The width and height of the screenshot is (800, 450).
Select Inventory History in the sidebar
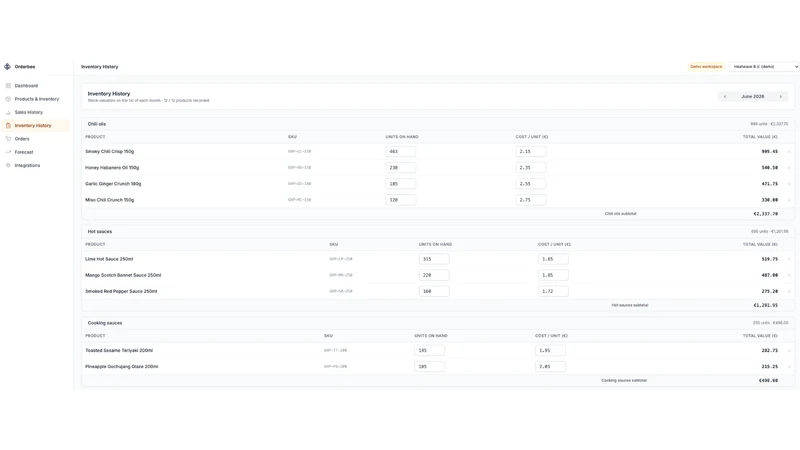pos(35,126)
